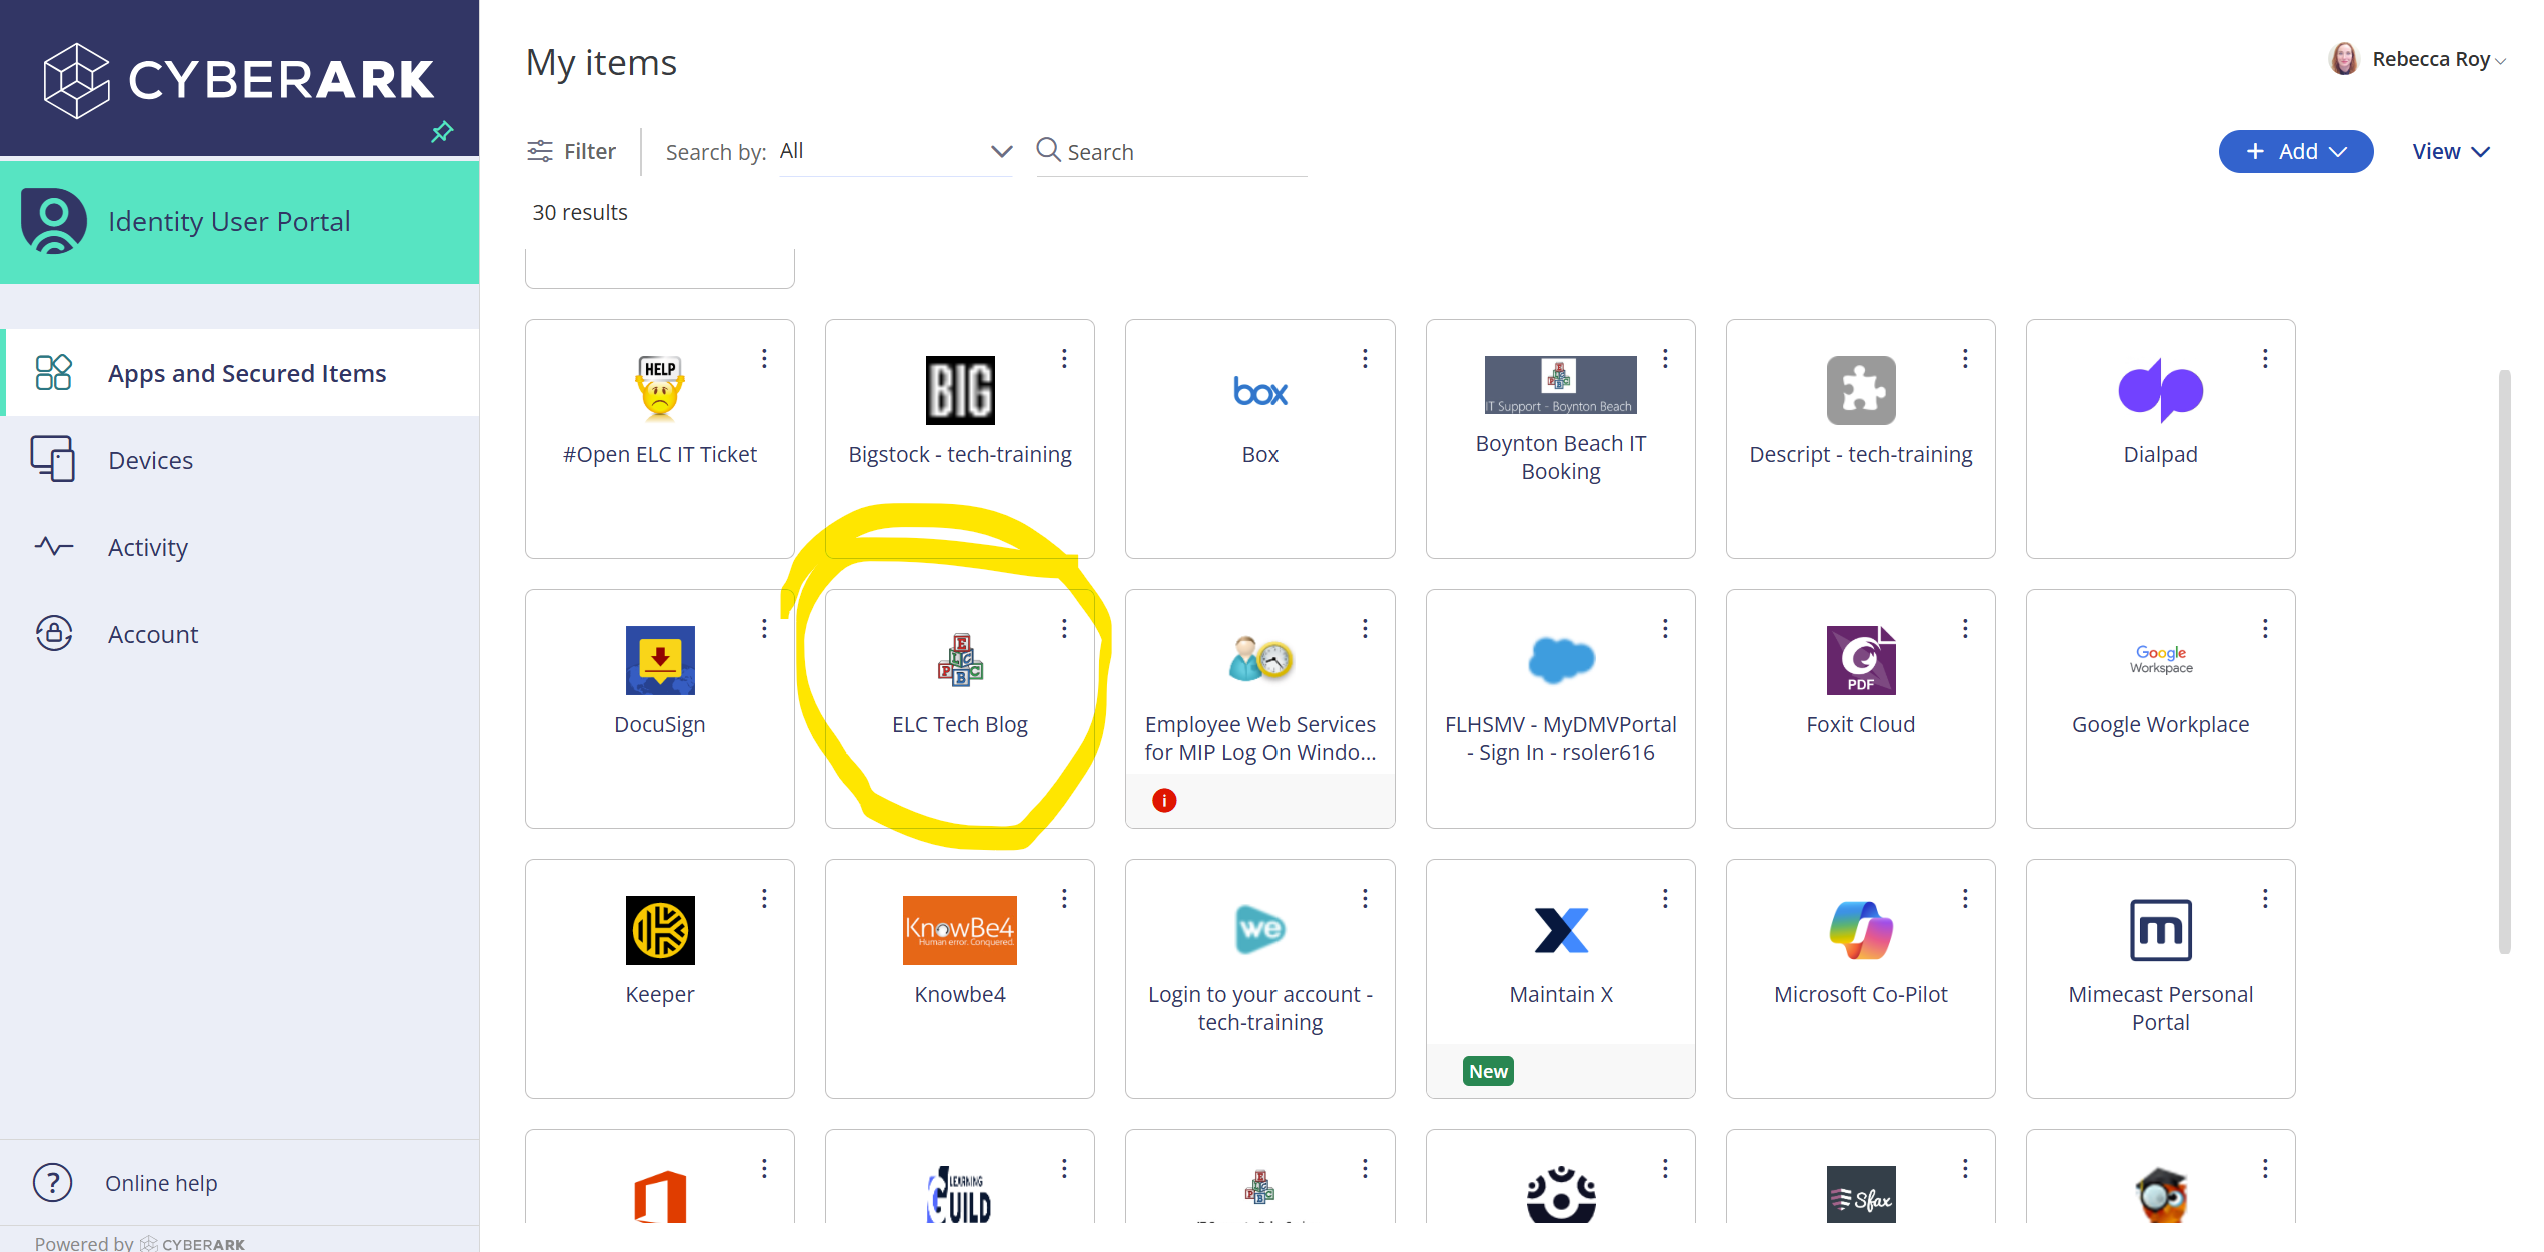This screenshot has height=1252, width=2544.
Task: Open the Dialpad app icon
Action: pos(2160,390)
